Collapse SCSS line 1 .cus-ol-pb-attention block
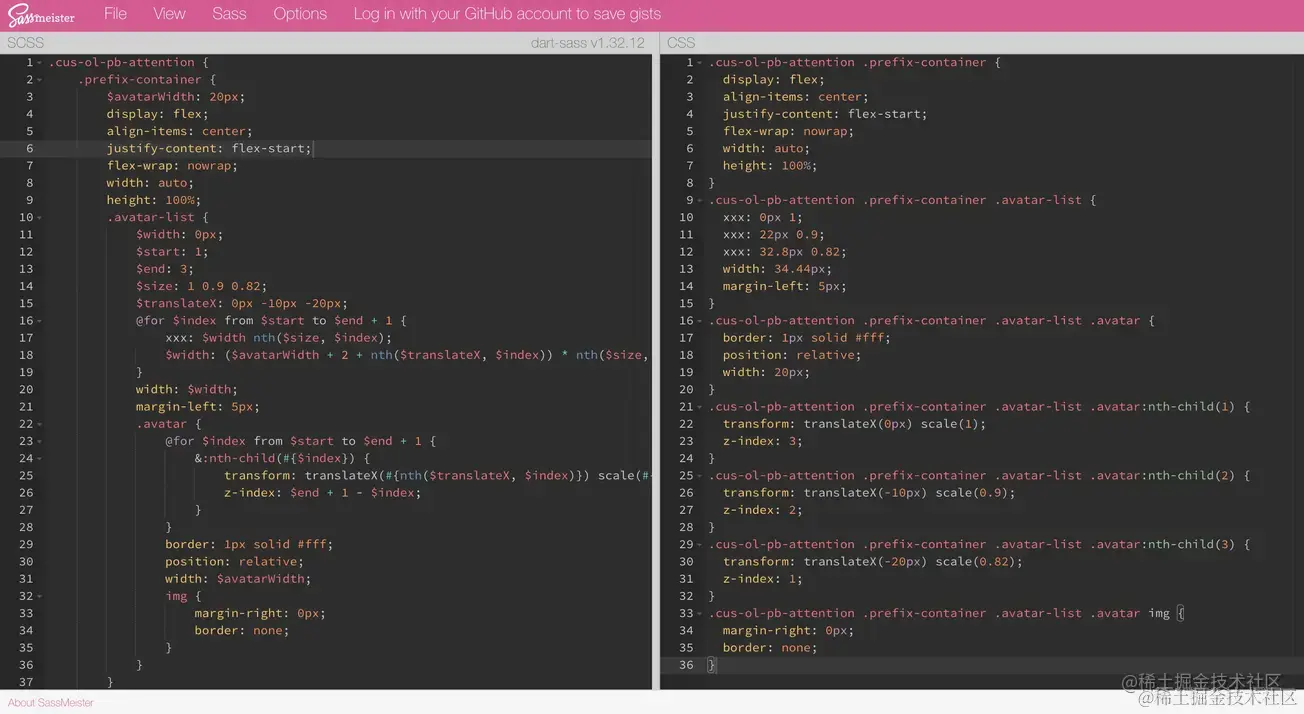Image resolution: width=1304 pixels, height=714 pixels. point(40,62)
